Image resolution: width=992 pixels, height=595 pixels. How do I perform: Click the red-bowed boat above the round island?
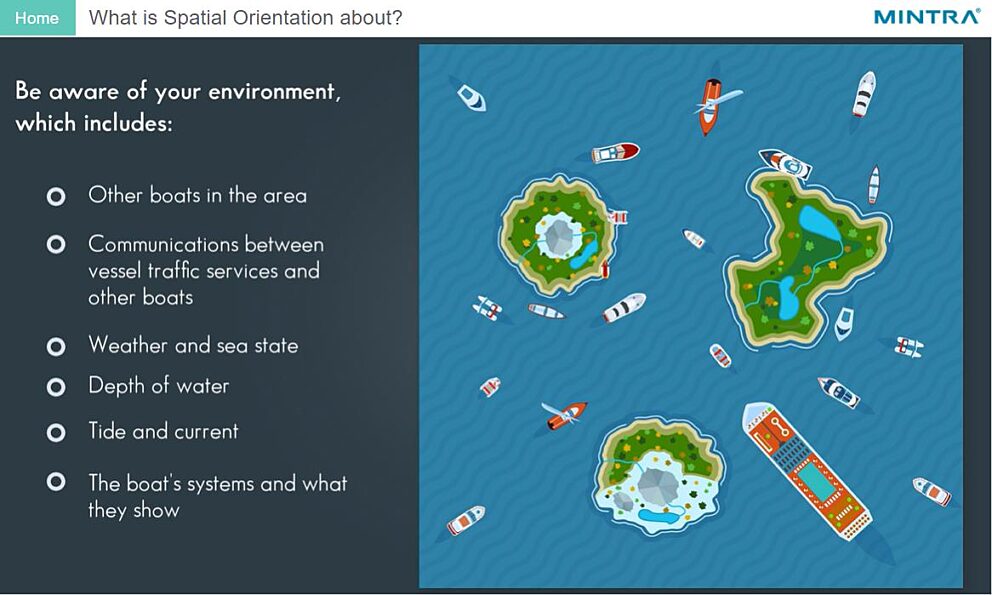pyautogui.click(x=615, y=153)
